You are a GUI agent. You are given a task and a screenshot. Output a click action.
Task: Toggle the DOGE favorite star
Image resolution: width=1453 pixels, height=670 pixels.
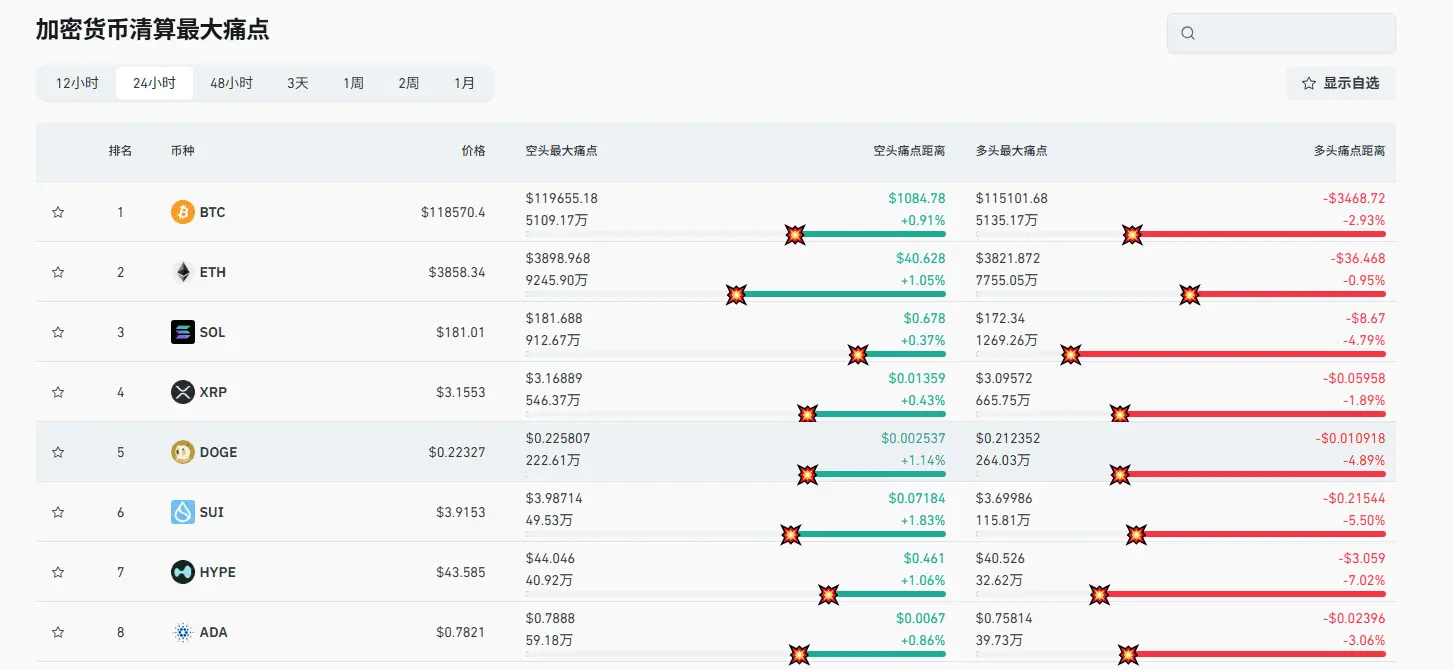coord(58,452)
